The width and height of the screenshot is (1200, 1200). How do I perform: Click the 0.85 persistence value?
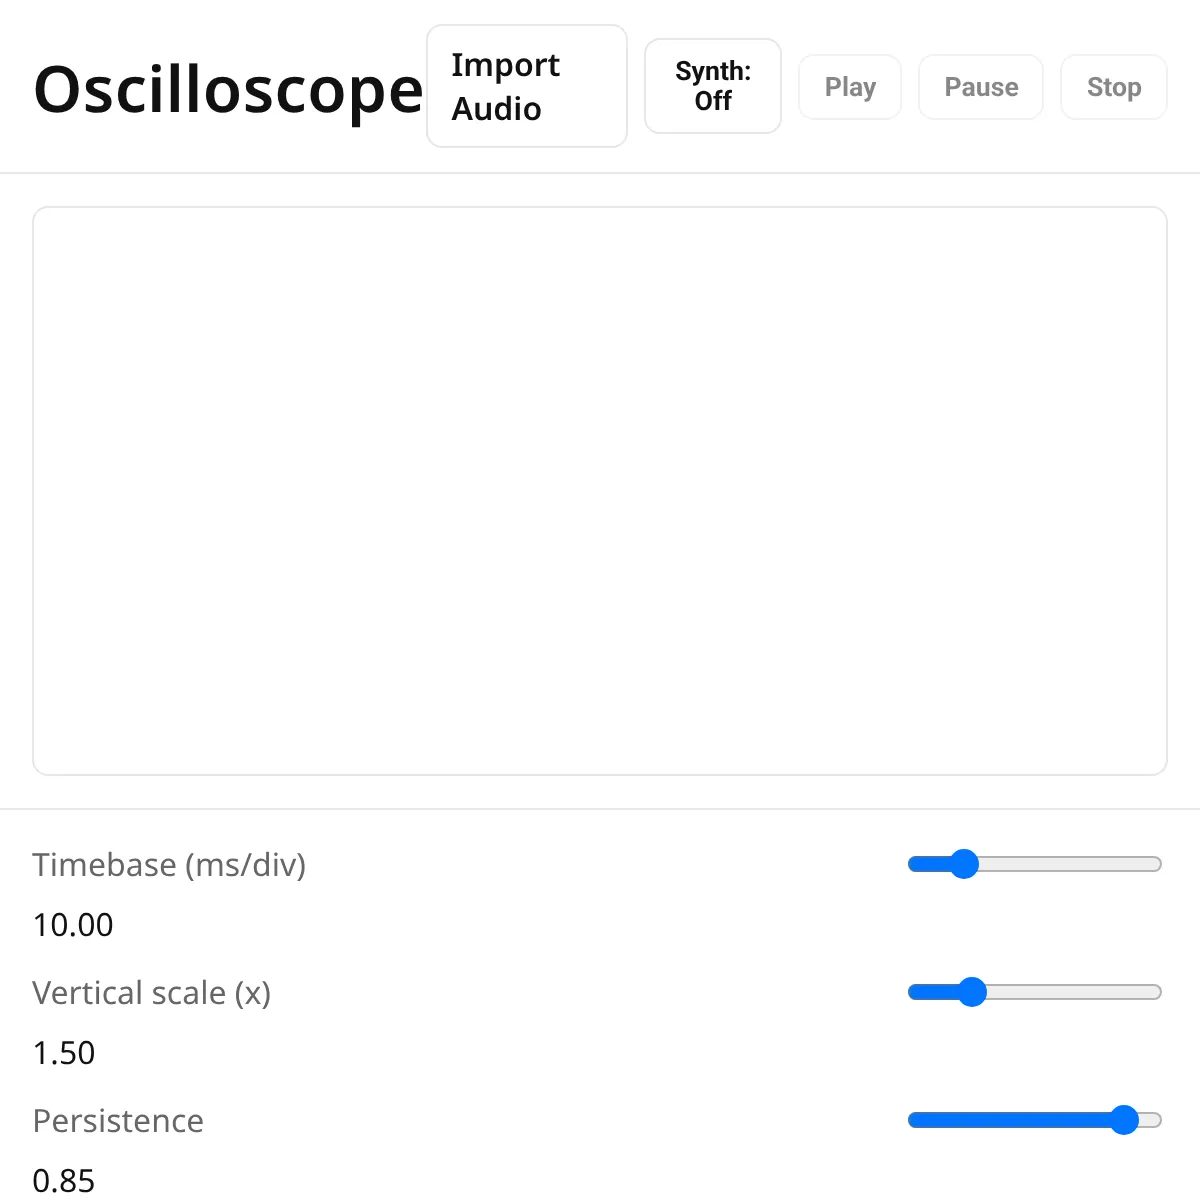(64, 1180)
